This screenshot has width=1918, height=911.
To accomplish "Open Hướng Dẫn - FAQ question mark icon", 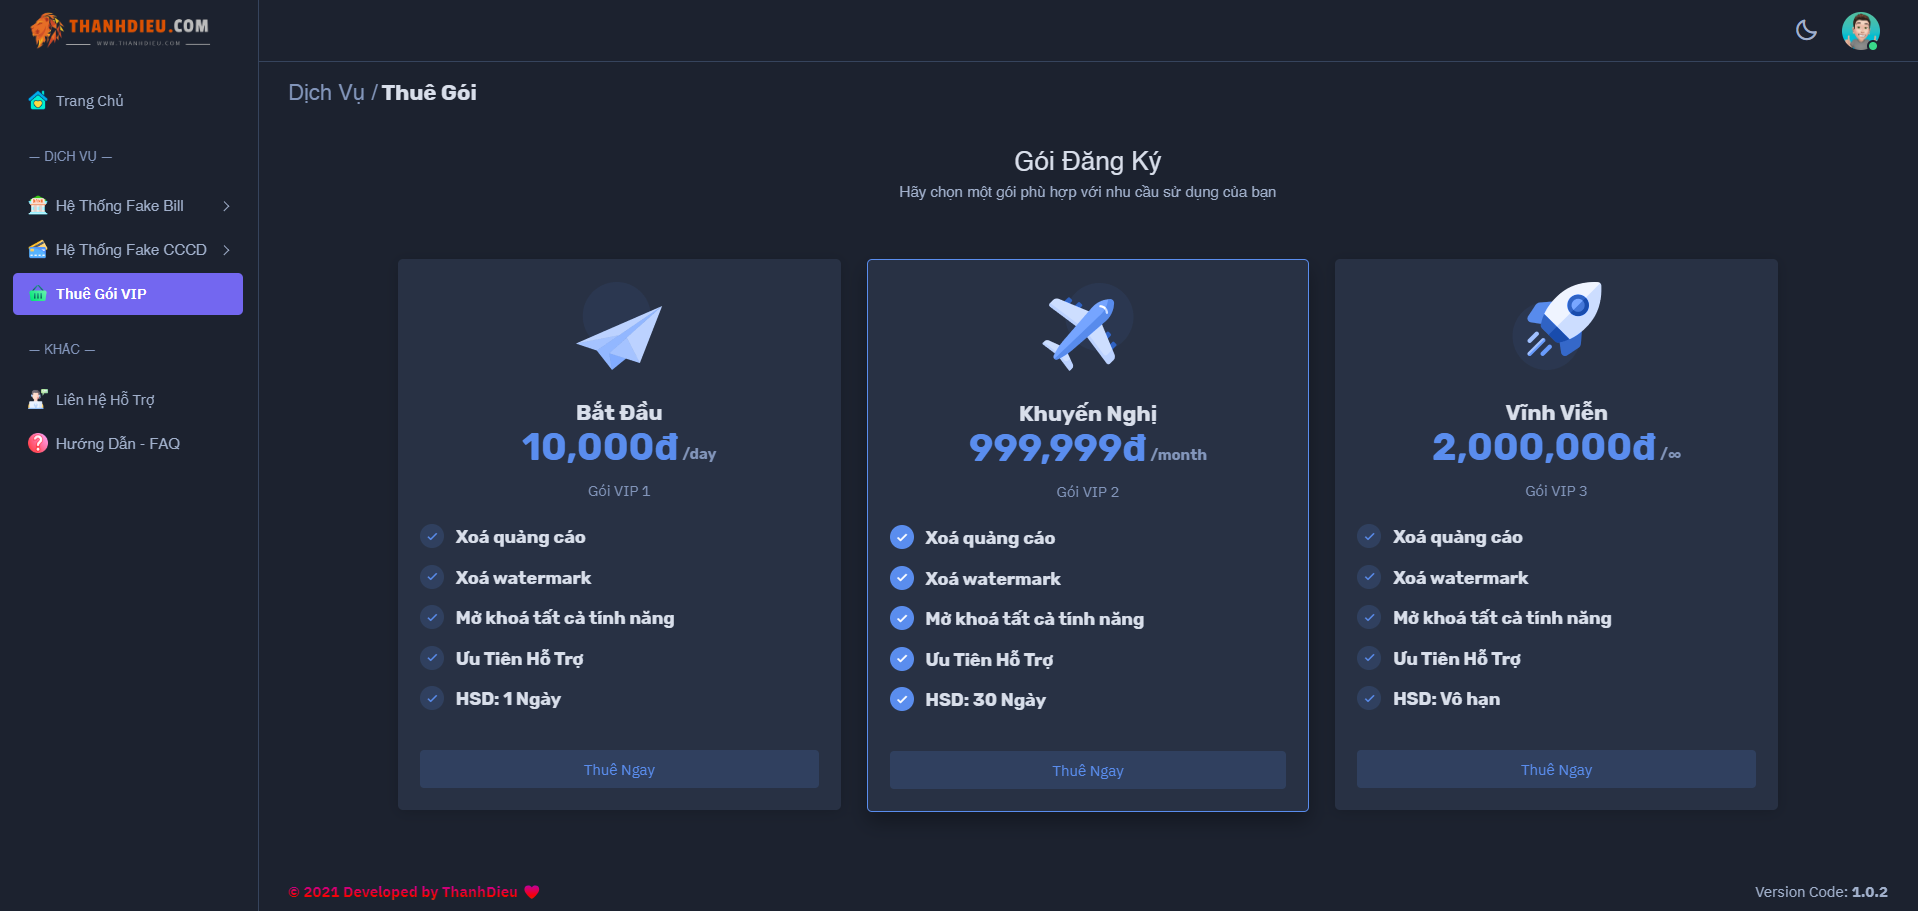I will click(37, 443).
